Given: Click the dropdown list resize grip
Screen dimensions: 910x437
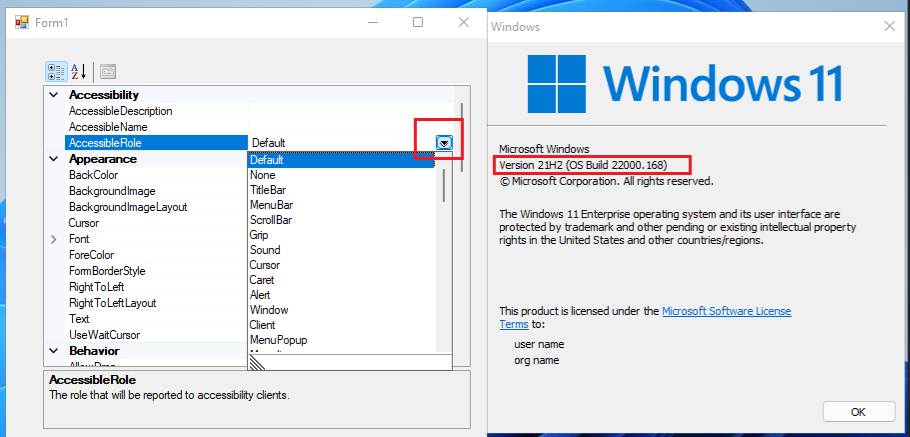Looking at the screenshot, I should pyautogui.click(x=257, y=363).
